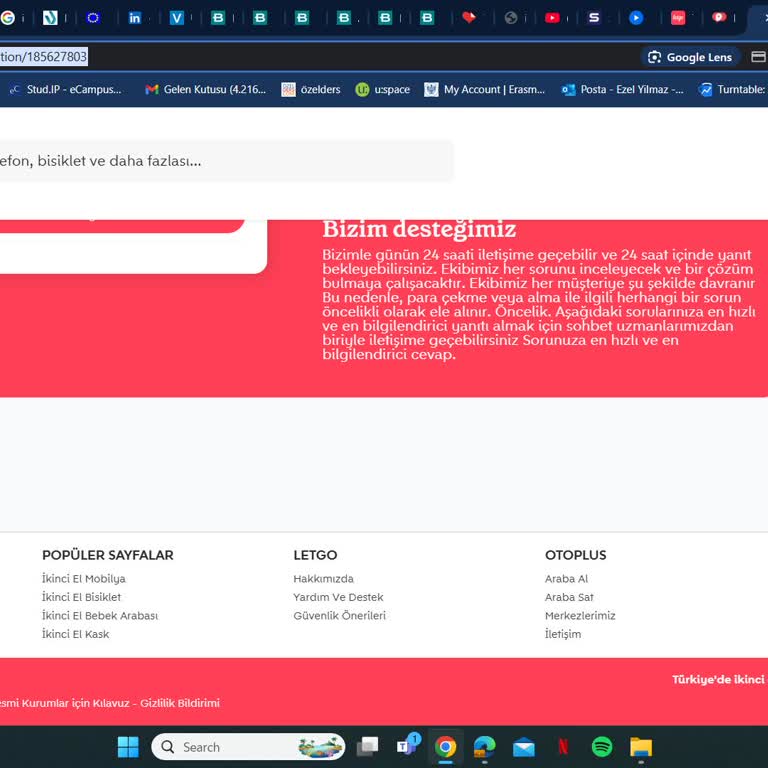Open the Gizlilik Bildirimi link

click(x=180, y=703)
